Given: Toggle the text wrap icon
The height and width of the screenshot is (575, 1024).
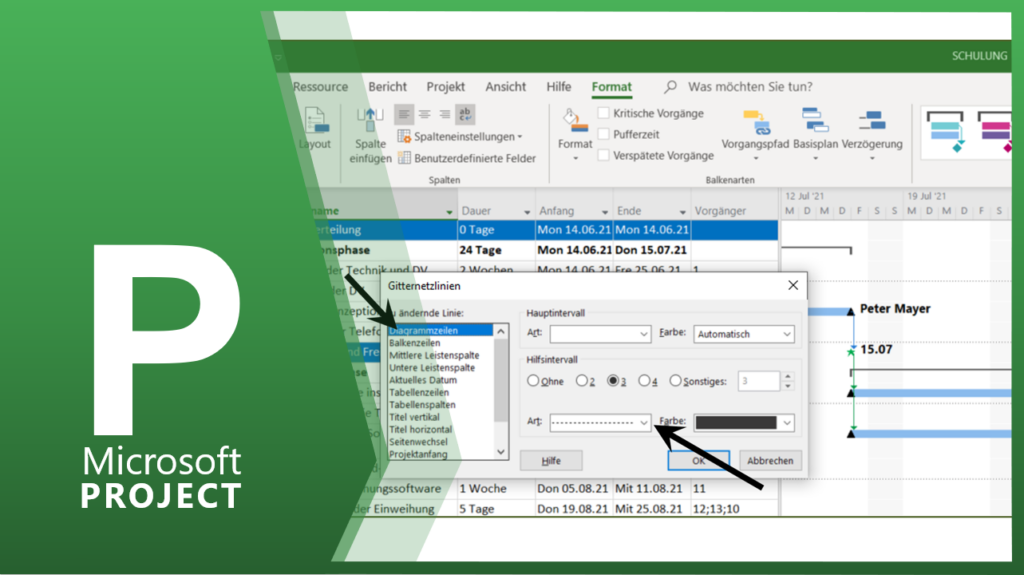Looking at the screenshot, I should click(x=465, y=114).
